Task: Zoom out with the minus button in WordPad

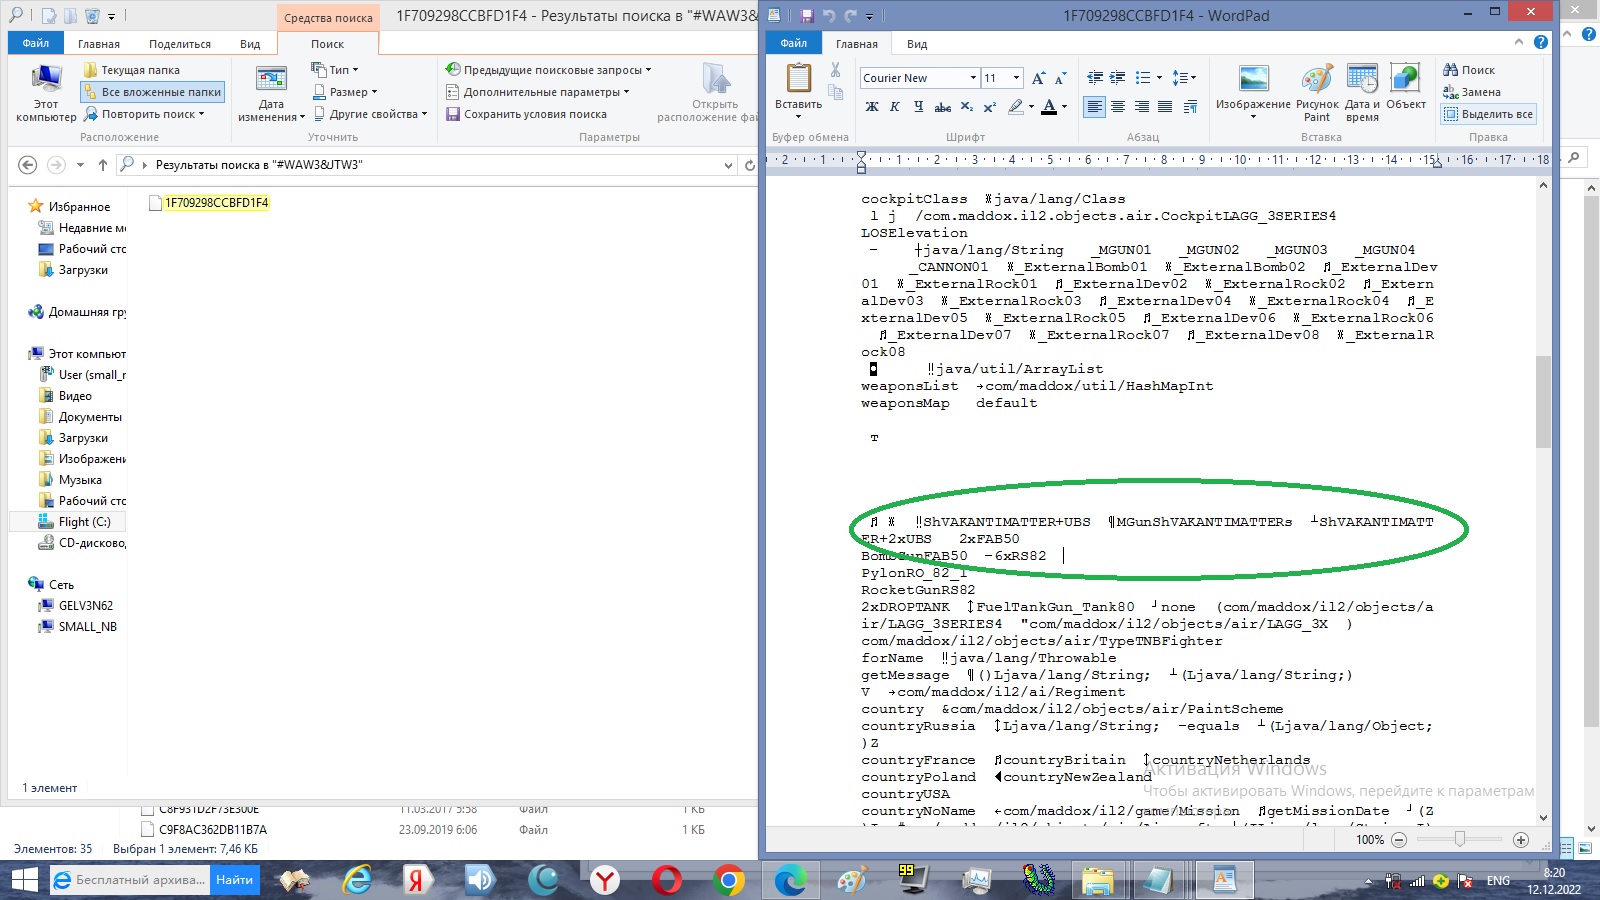Action: click(1399, 840)
